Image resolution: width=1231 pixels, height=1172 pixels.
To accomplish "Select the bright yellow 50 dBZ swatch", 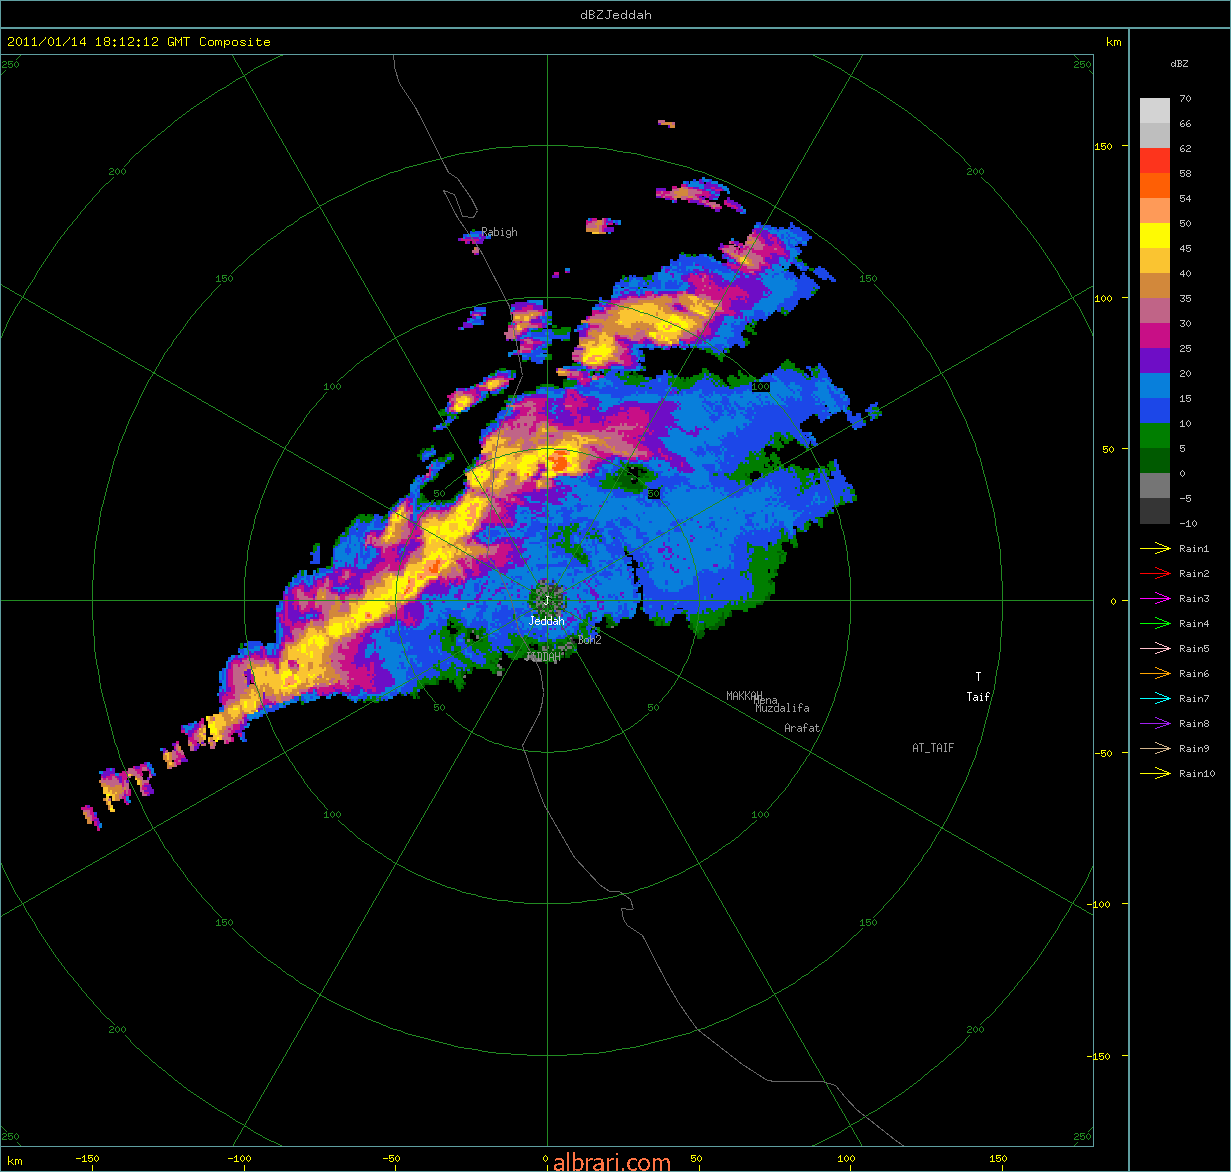I will [1155, 235].
